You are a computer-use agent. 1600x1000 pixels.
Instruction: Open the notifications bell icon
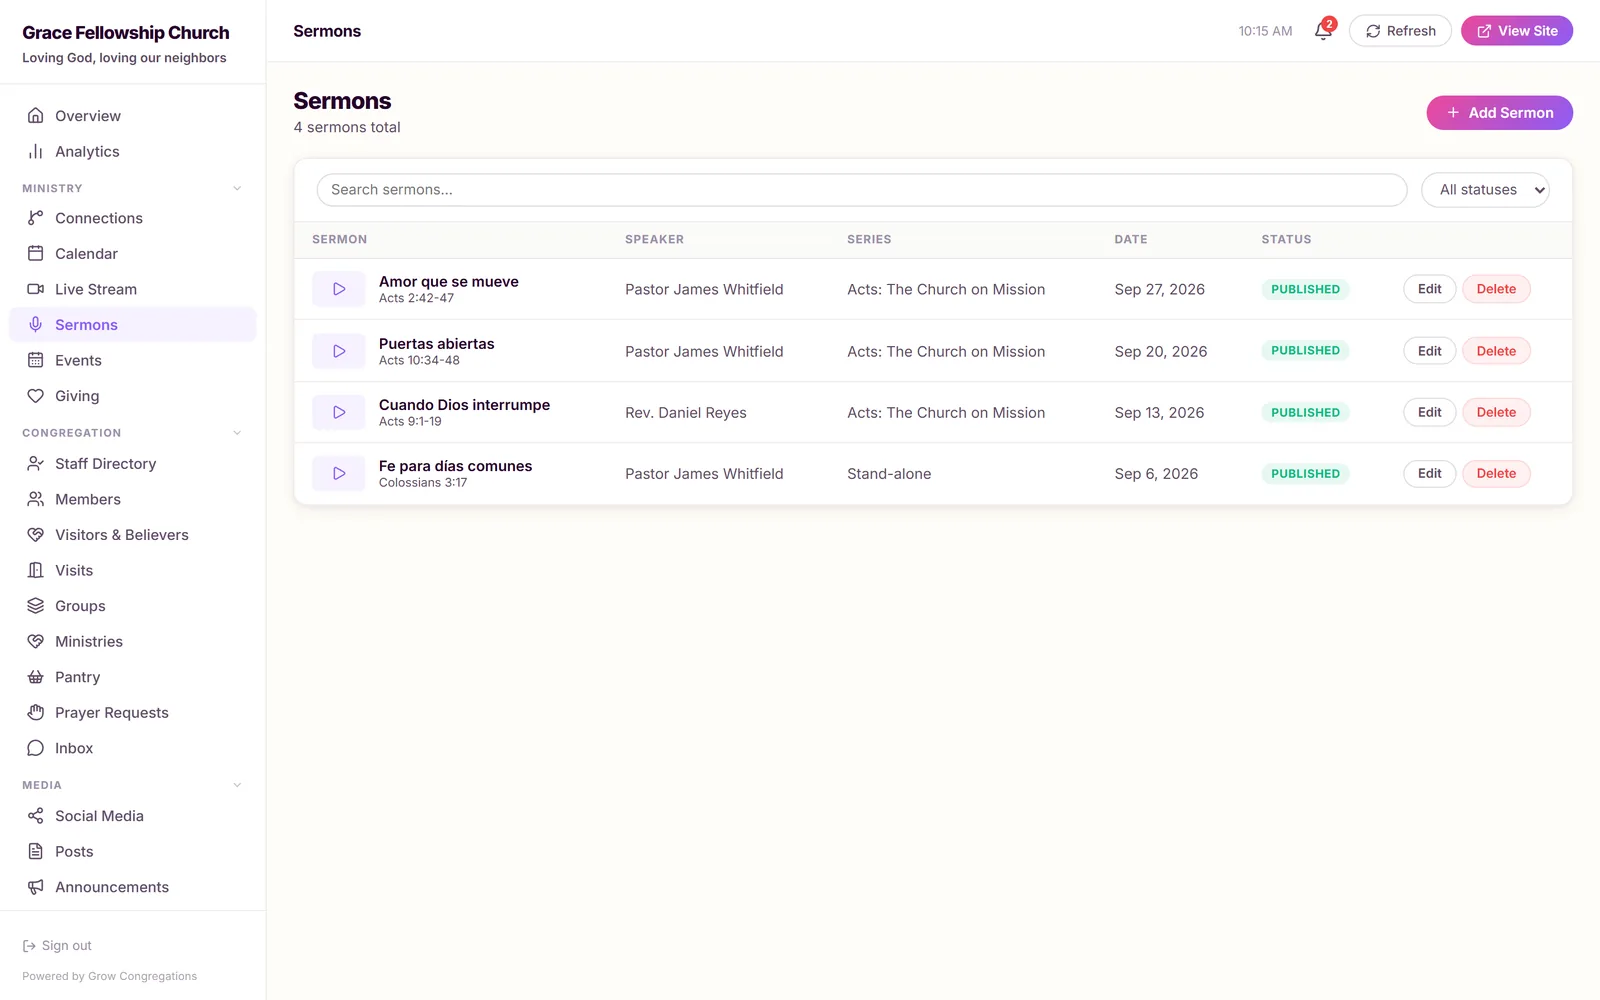pos(1323,31)
